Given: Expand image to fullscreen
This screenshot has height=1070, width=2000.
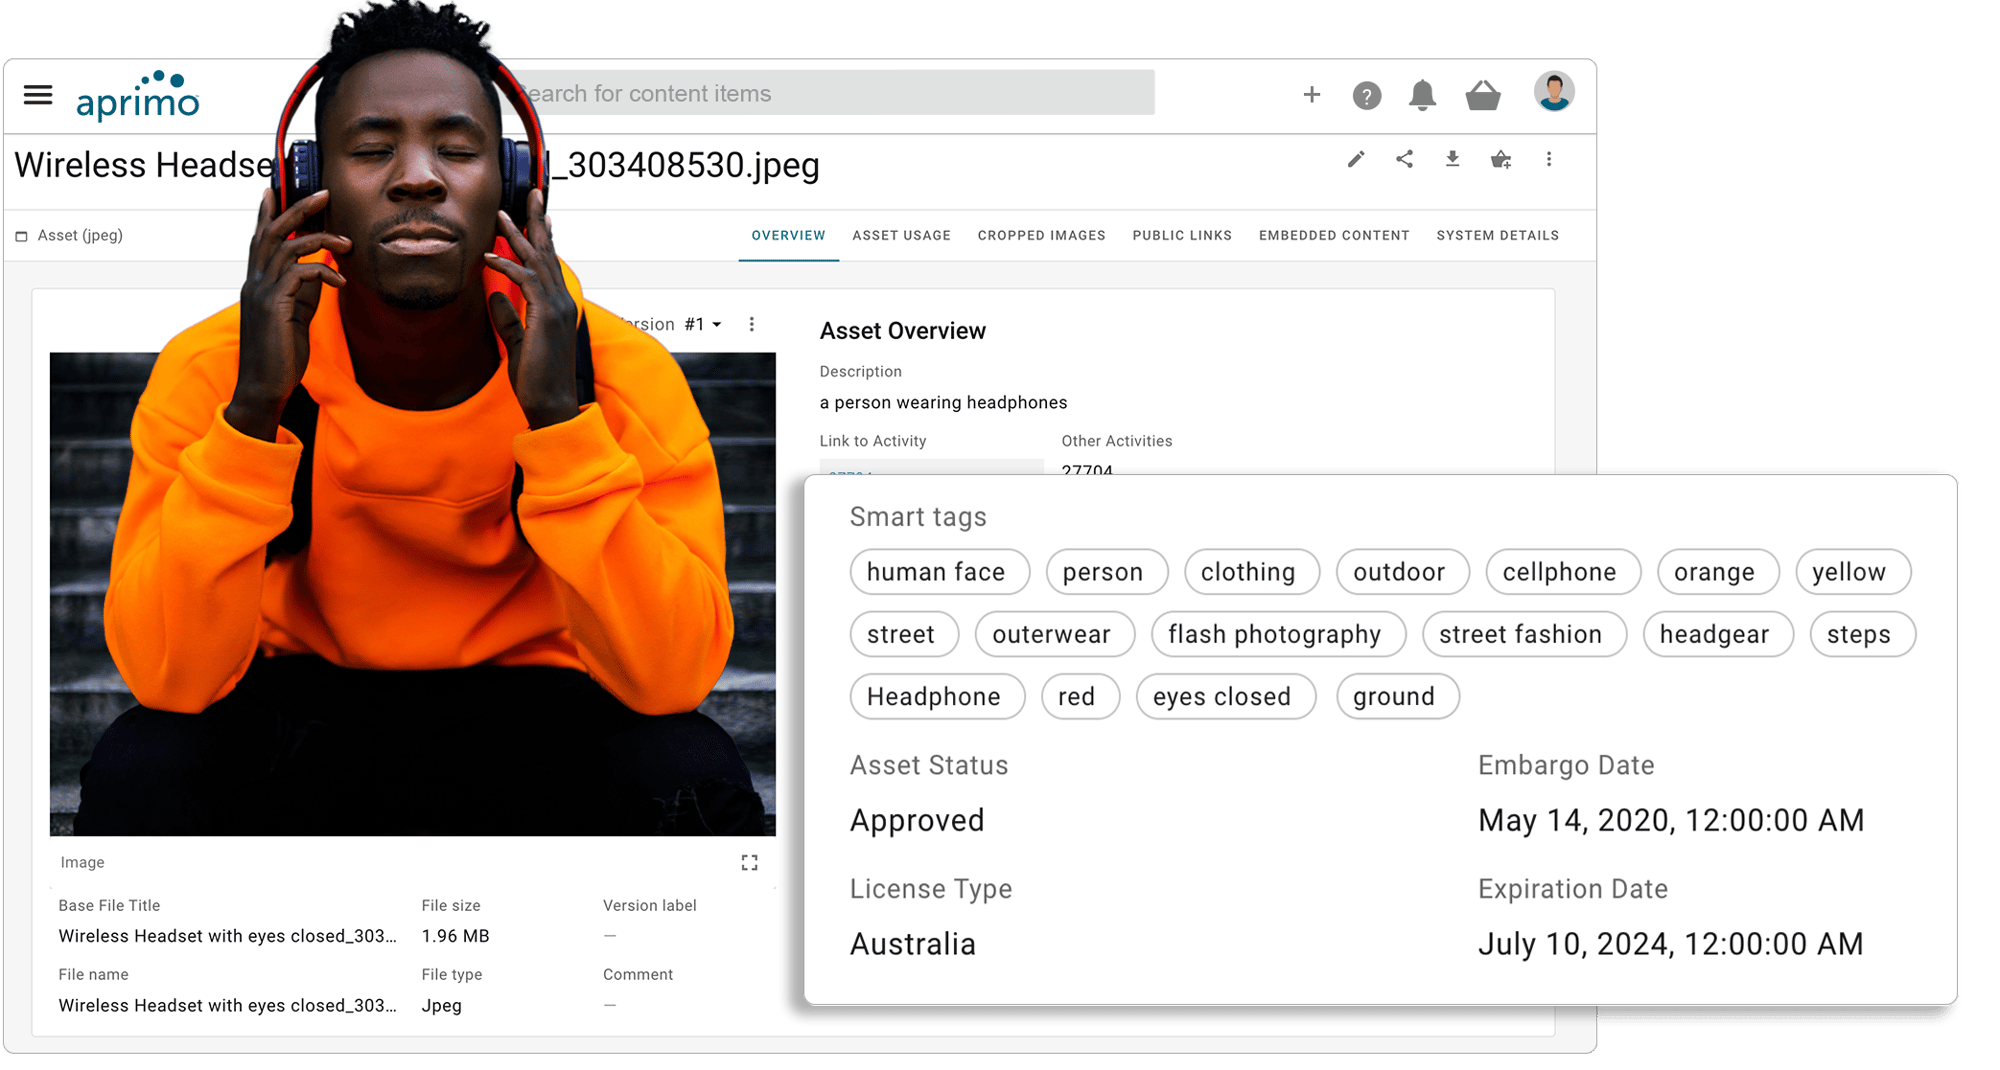Looking at the screenshot, I should (749, 862).
